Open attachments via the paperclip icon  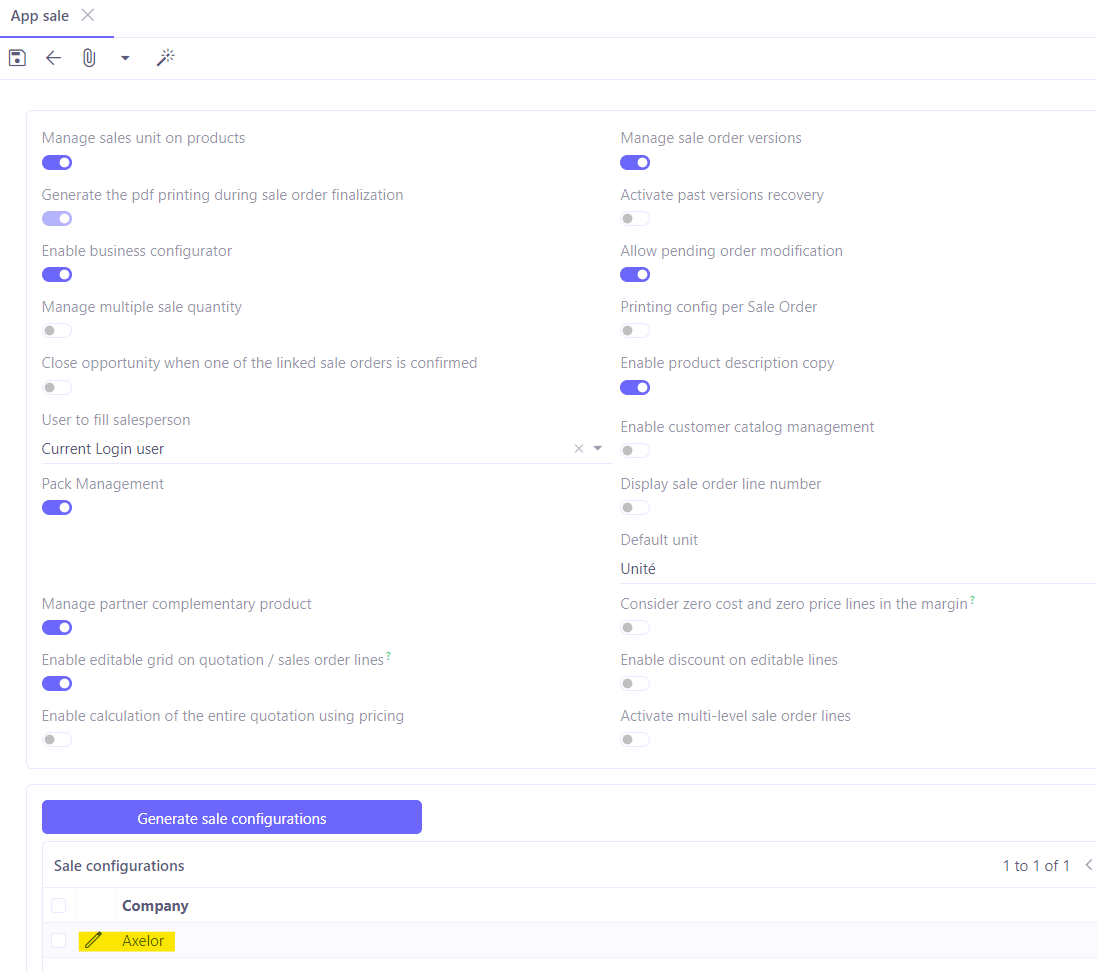click(x=89, y=57)
